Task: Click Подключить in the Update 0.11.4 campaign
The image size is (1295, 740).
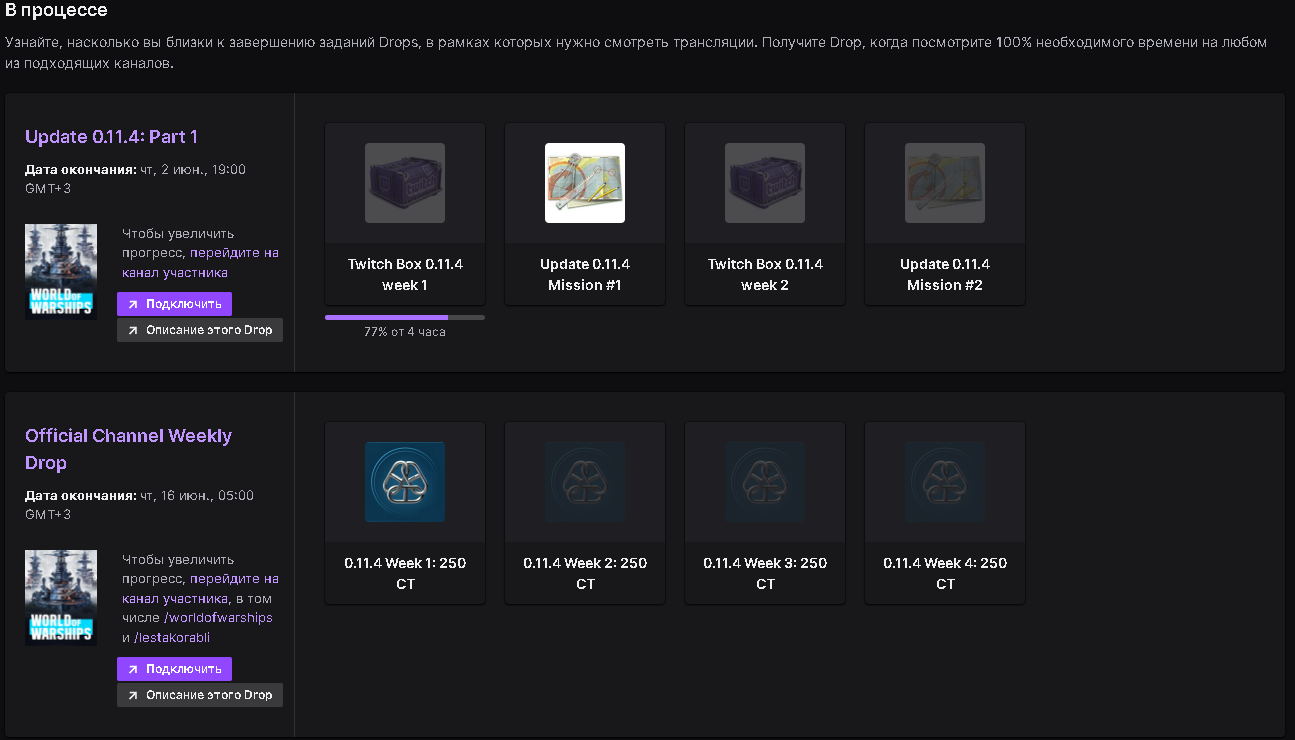Action: tap(174, 304)
